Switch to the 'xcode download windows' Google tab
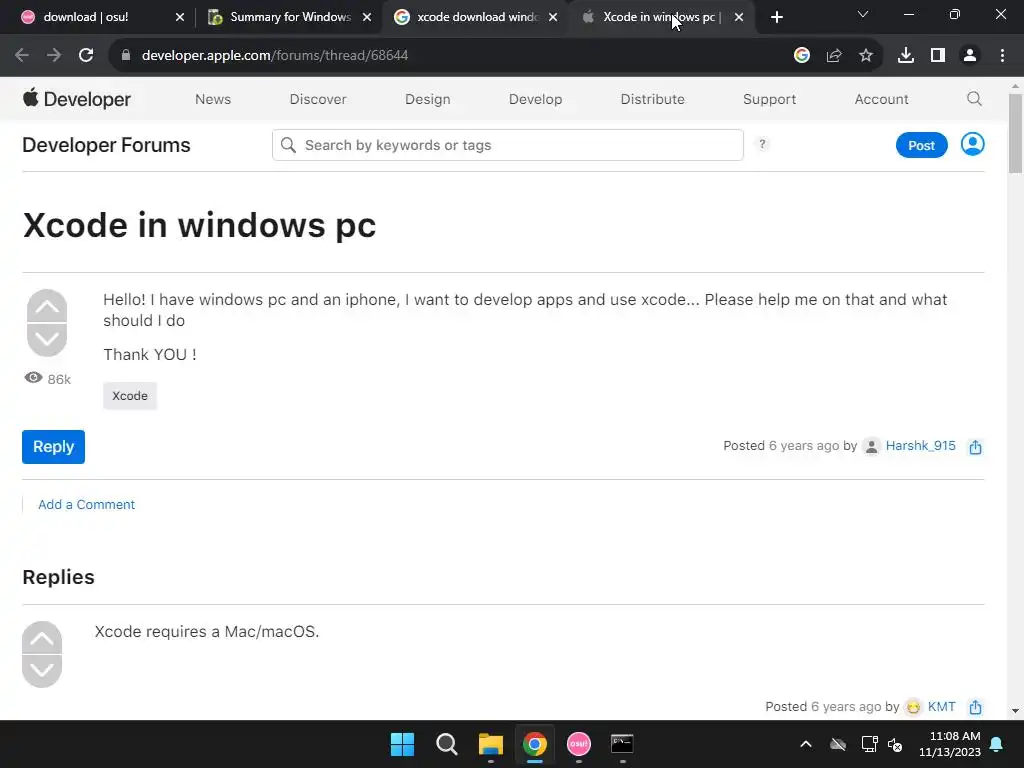 [477, 17]
